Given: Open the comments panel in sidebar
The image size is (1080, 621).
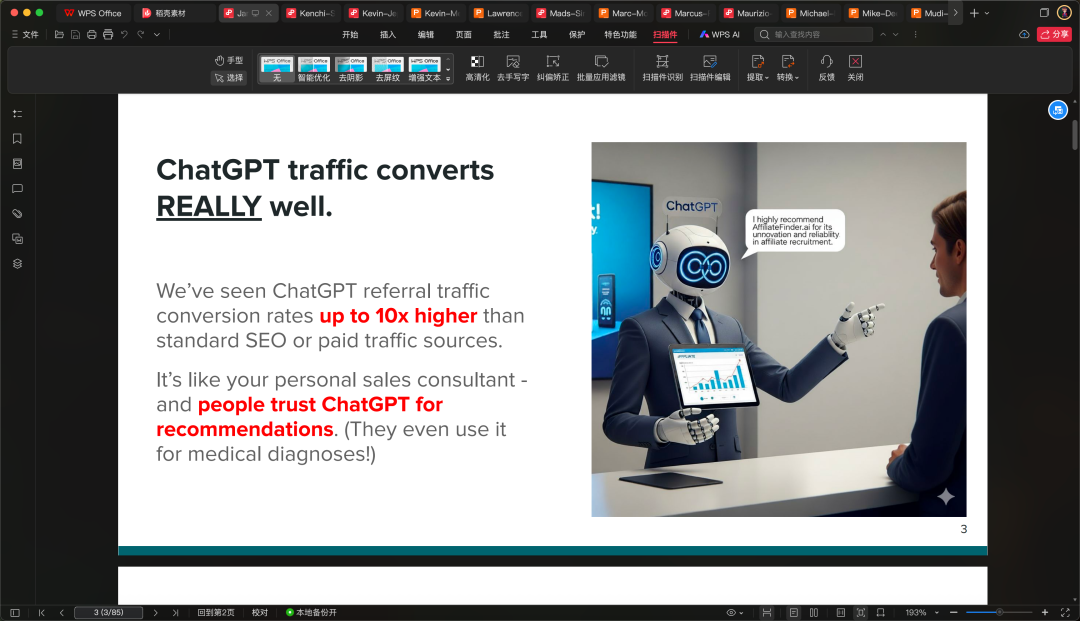Looking at the screenshot, I should (x=17, y=189).
